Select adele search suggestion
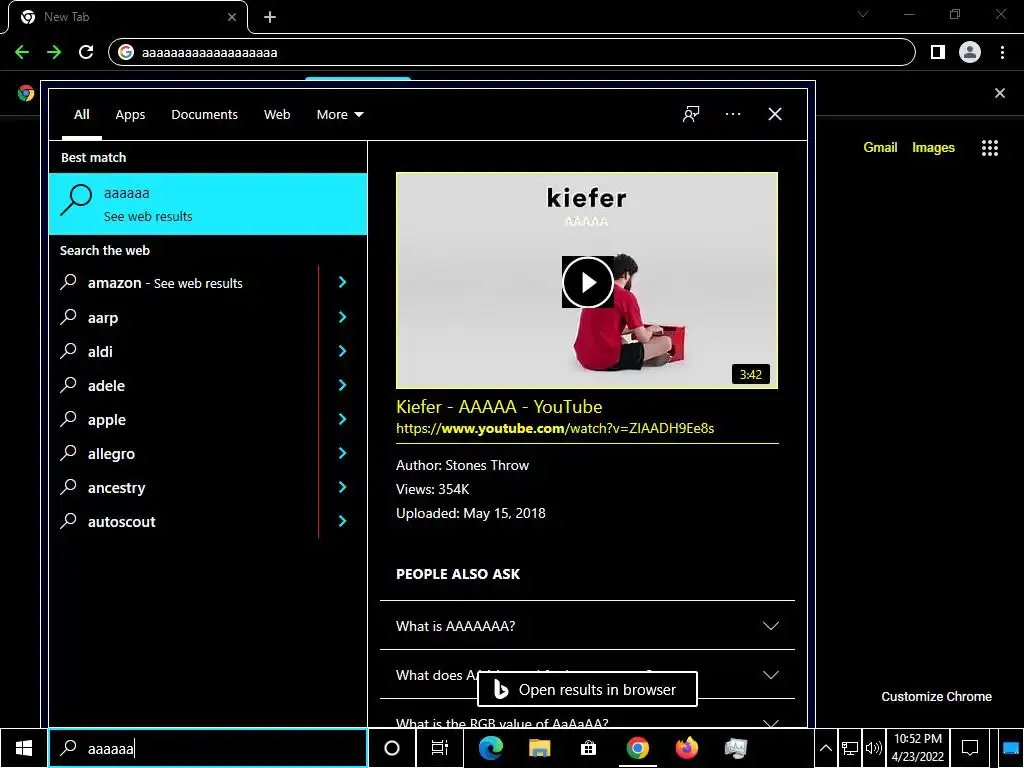The image size is (1024, 768). 184,385
